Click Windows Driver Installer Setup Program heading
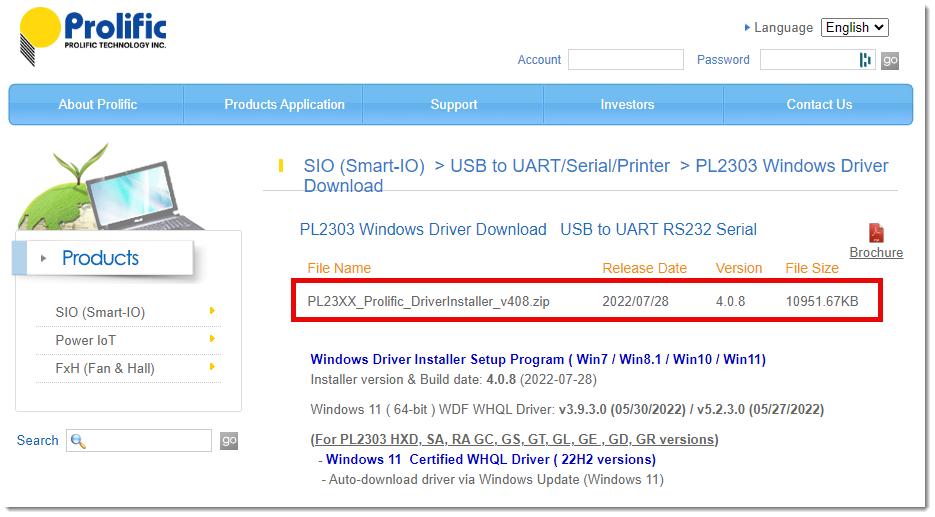This screenshot has height=517, width=935. [538, 360]
